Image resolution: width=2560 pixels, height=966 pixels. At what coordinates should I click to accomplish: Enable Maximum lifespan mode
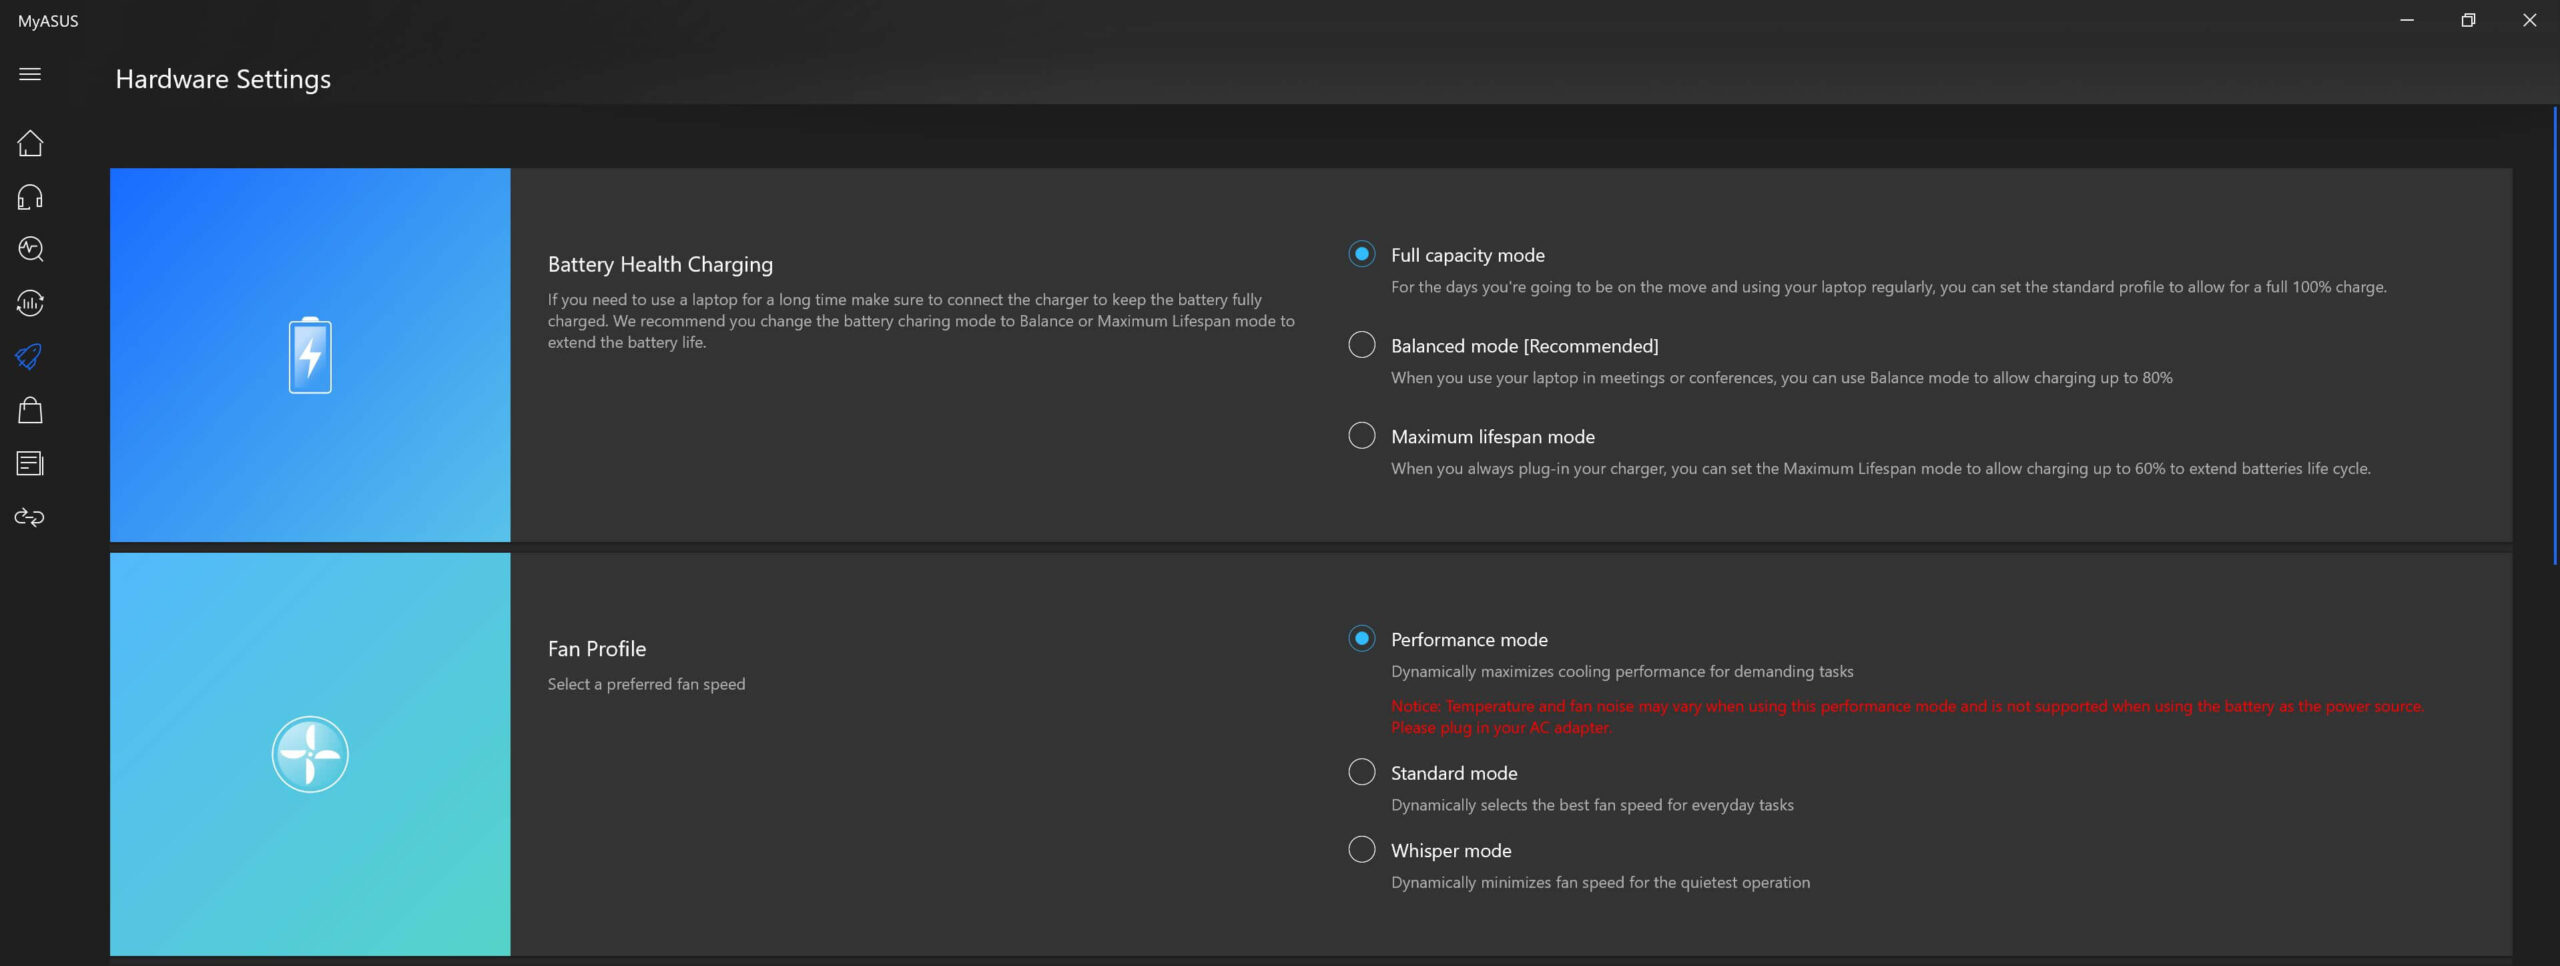pos(1361,435)
